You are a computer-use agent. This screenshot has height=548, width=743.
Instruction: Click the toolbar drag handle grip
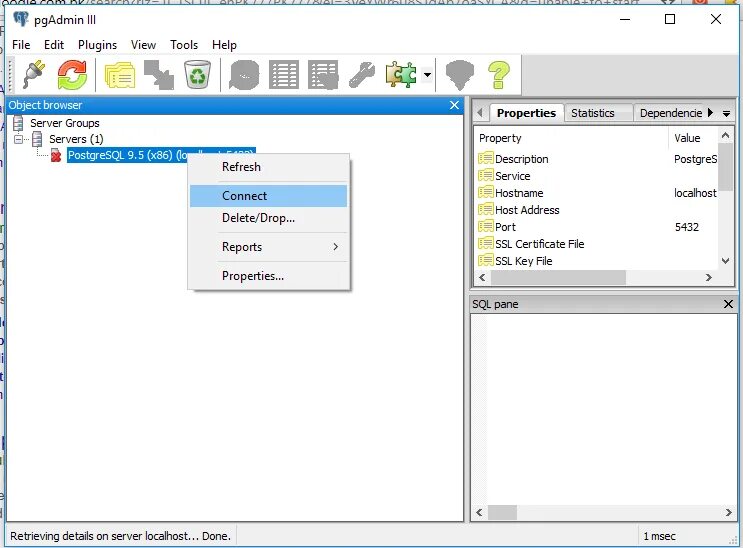point(10,75)
